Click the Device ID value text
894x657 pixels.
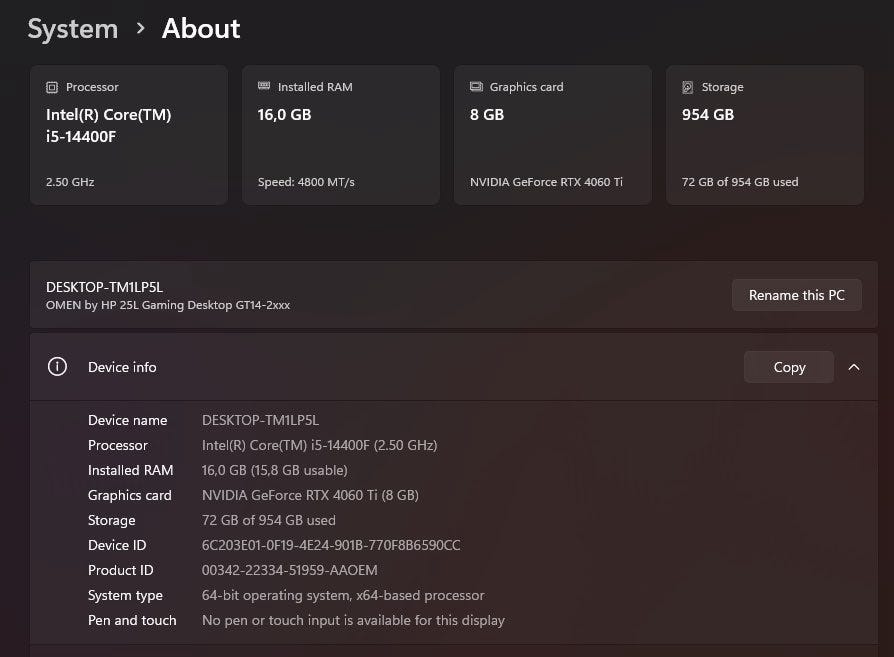(331, 545)
